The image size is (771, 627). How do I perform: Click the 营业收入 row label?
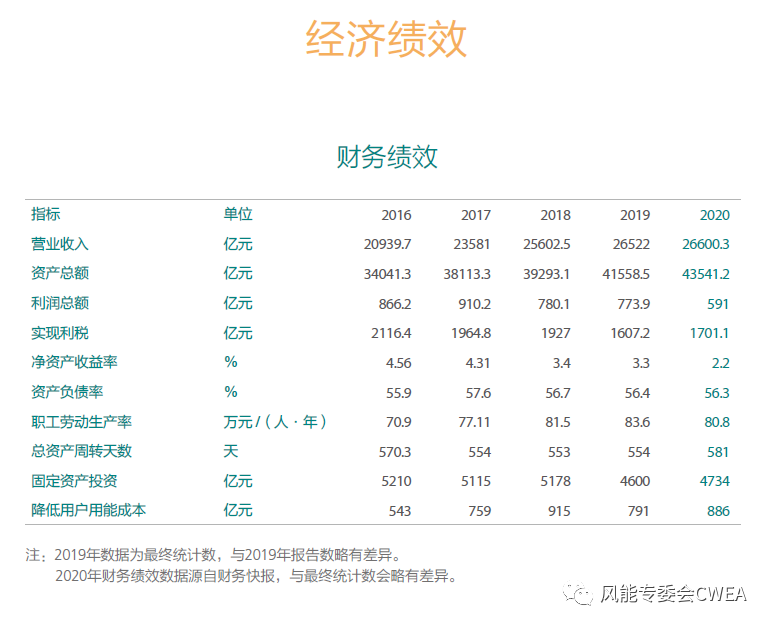(x=60, y=244)
